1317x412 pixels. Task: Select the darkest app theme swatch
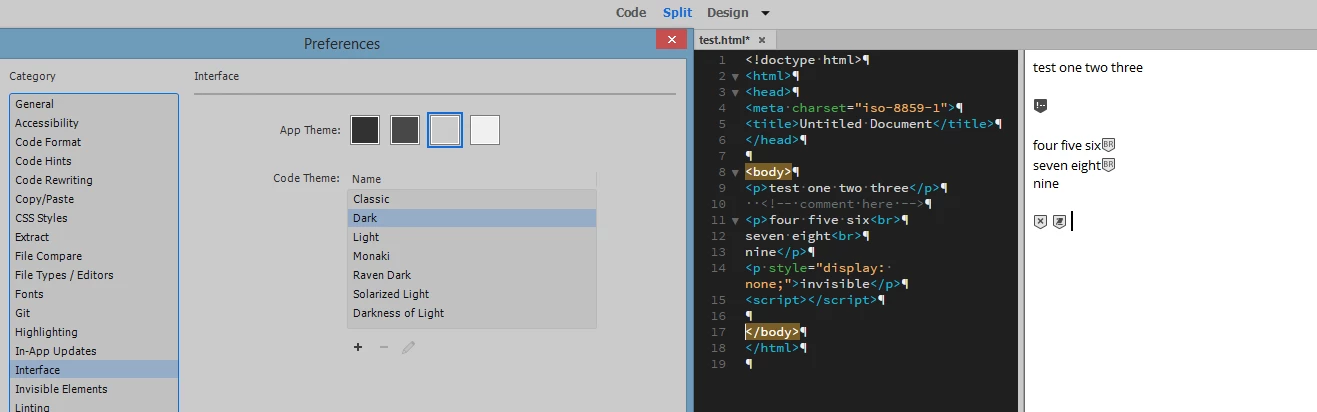(x=366, y=129)
